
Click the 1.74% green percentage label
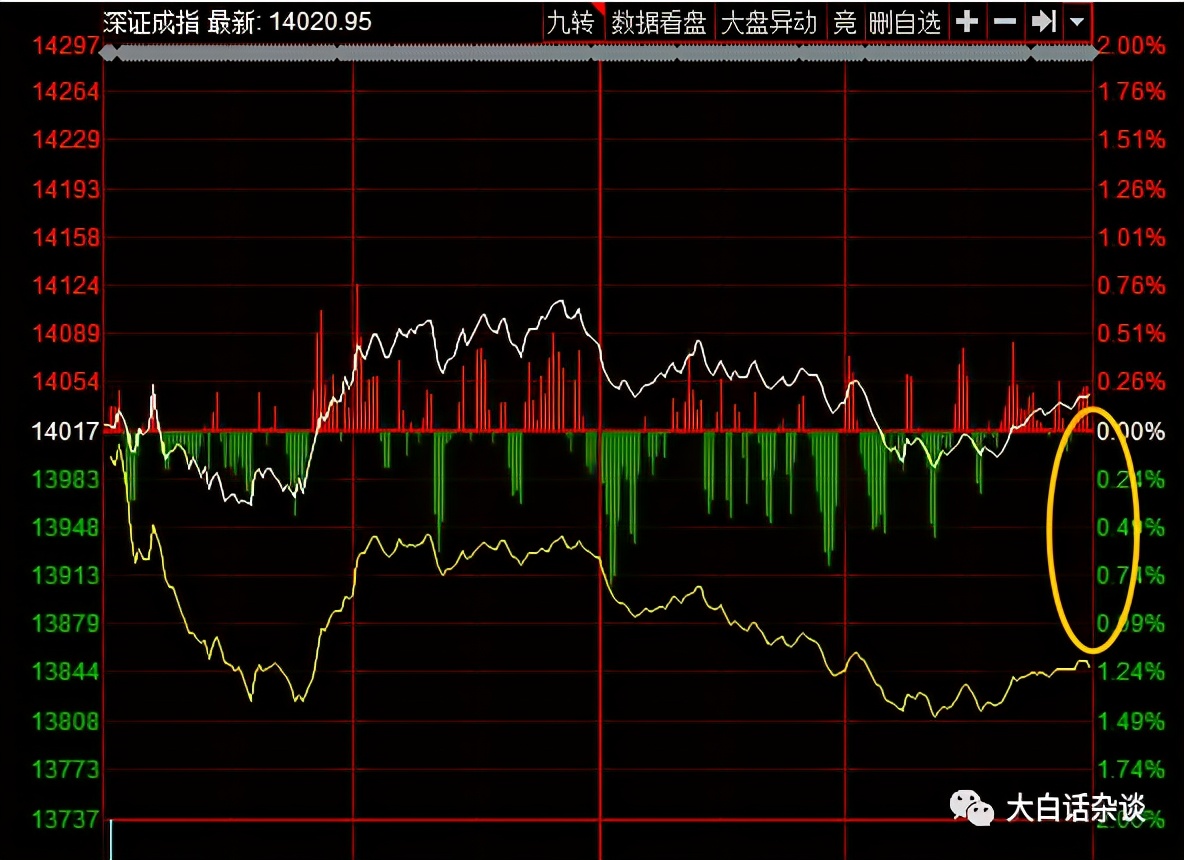click(x=1131, y=769)
